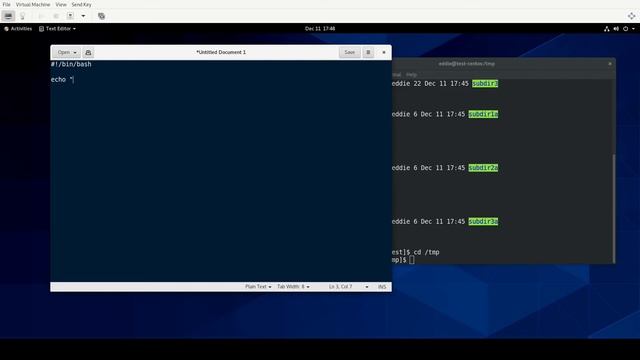The image size is (640, 360).
Task: Click the Untitled Document 1 title
Action: click(x=221, y=52)
